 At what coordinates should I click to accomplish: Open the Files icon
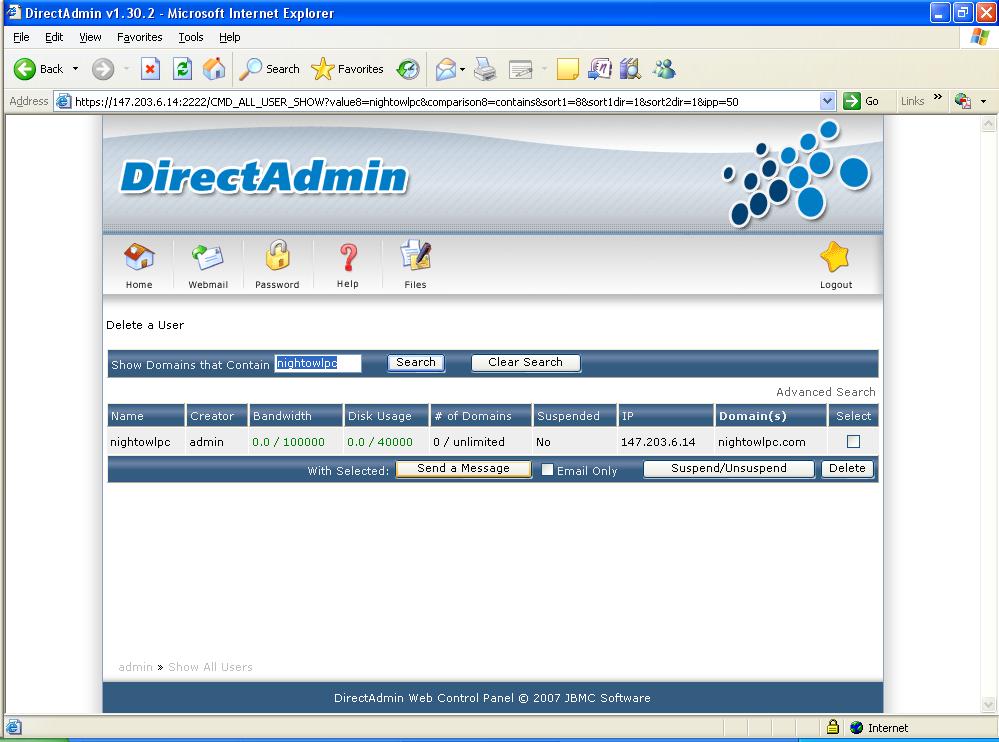[415, 256]
